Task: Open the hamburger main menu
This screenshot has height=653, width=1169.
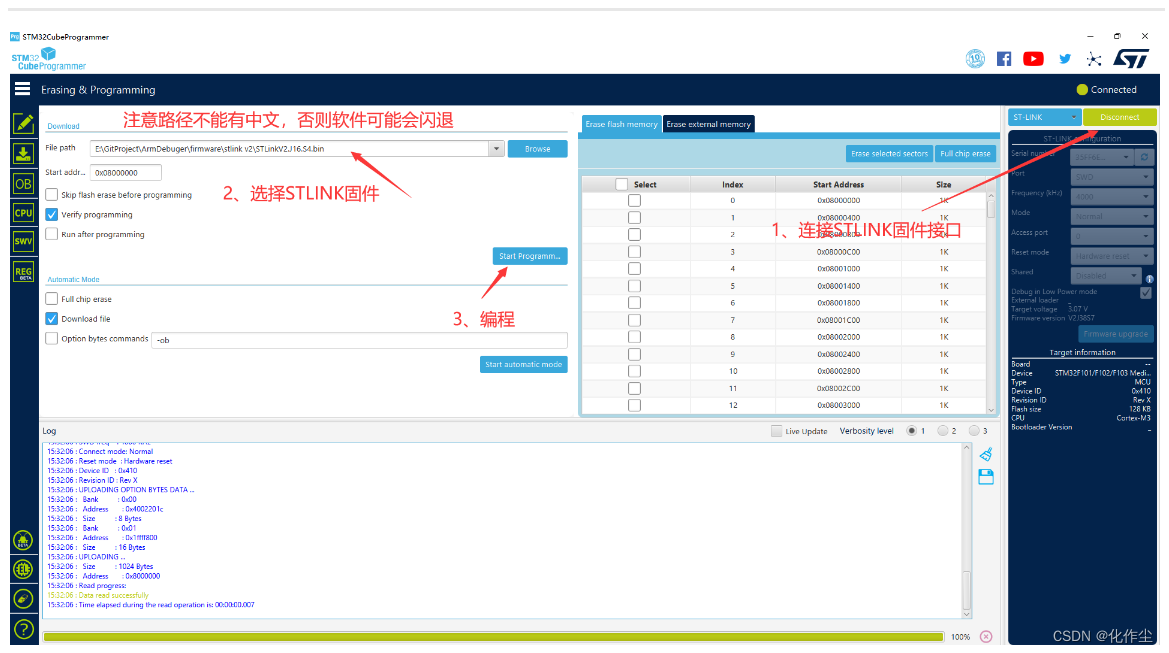Action: [x=22, y=89]
